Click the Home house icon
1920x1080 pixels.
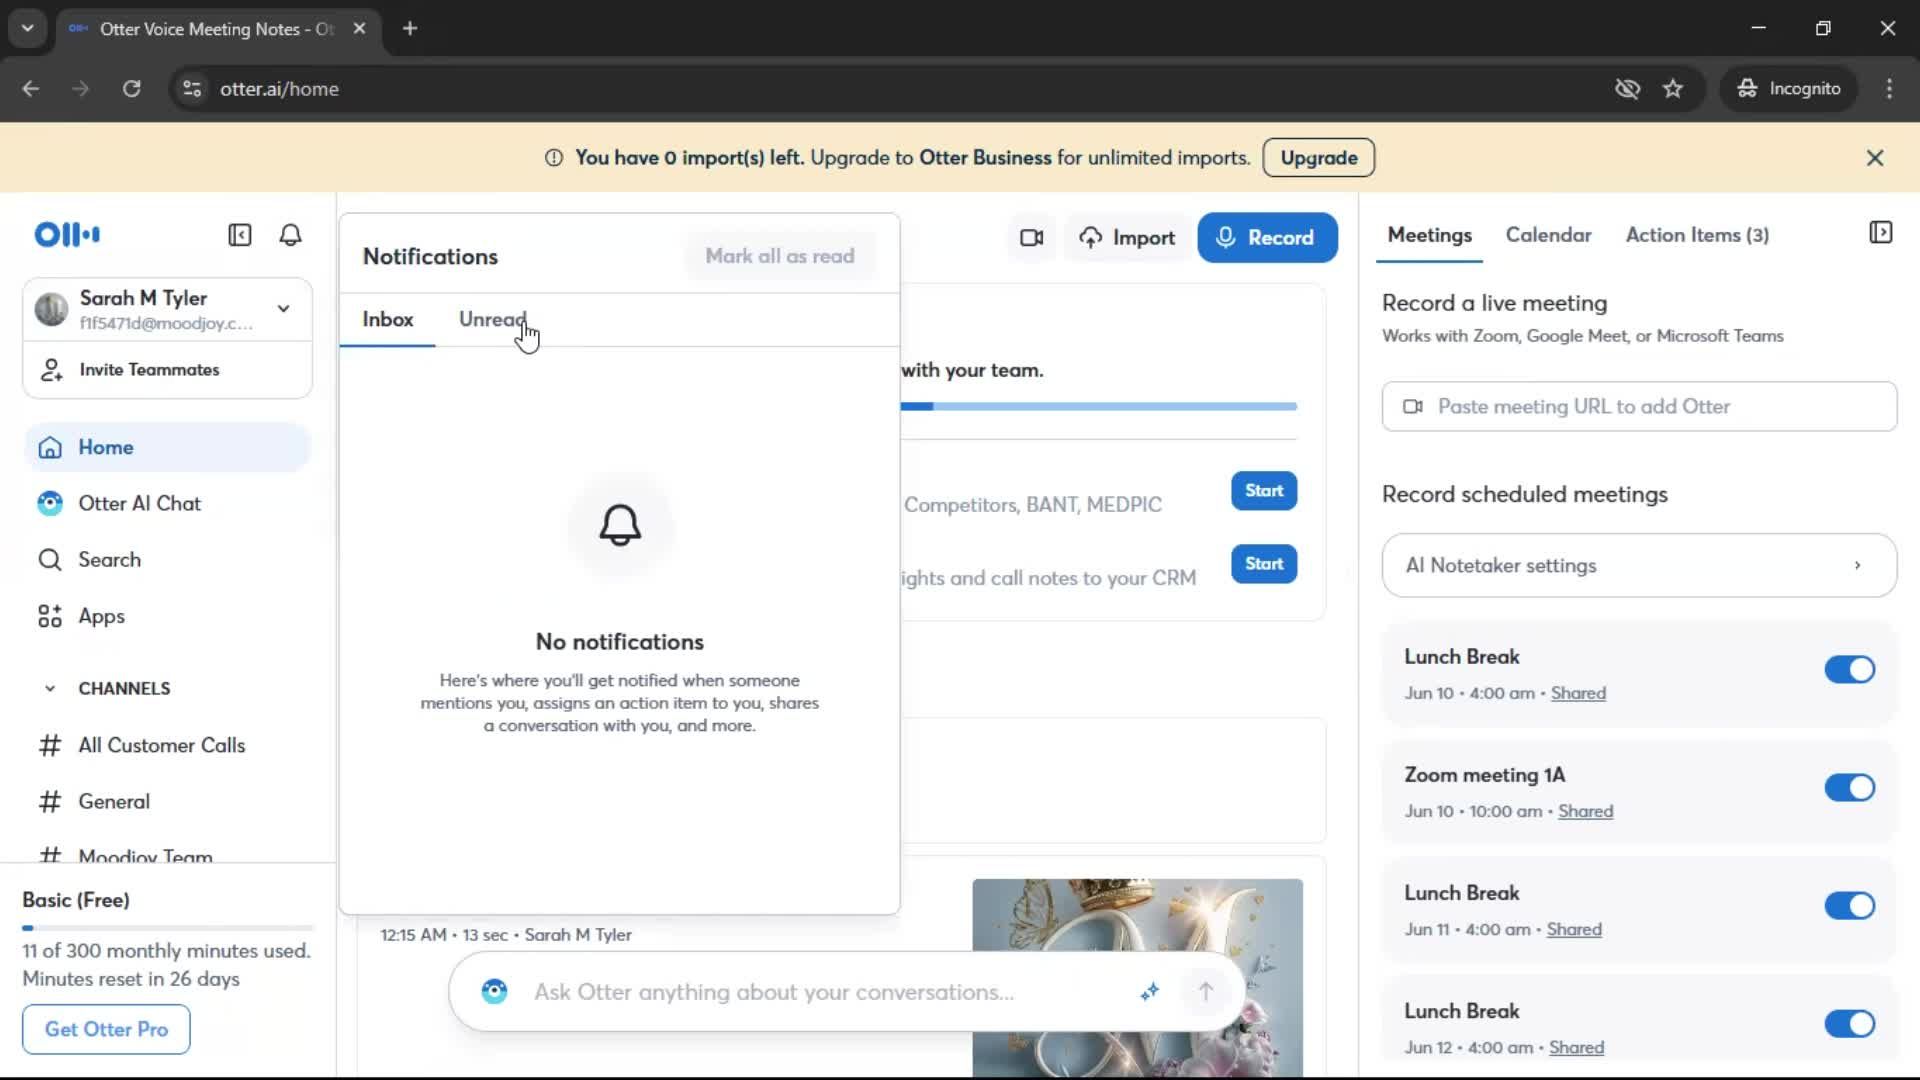click(x=50, y=447)
